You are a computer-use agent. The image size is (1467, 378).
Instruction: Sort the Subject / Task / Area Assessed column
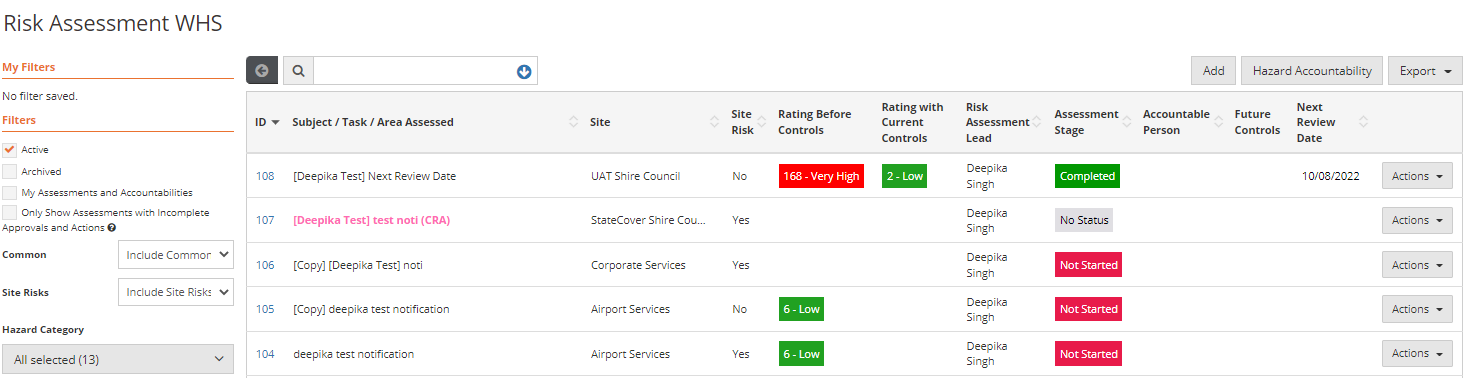coord(573,122)
